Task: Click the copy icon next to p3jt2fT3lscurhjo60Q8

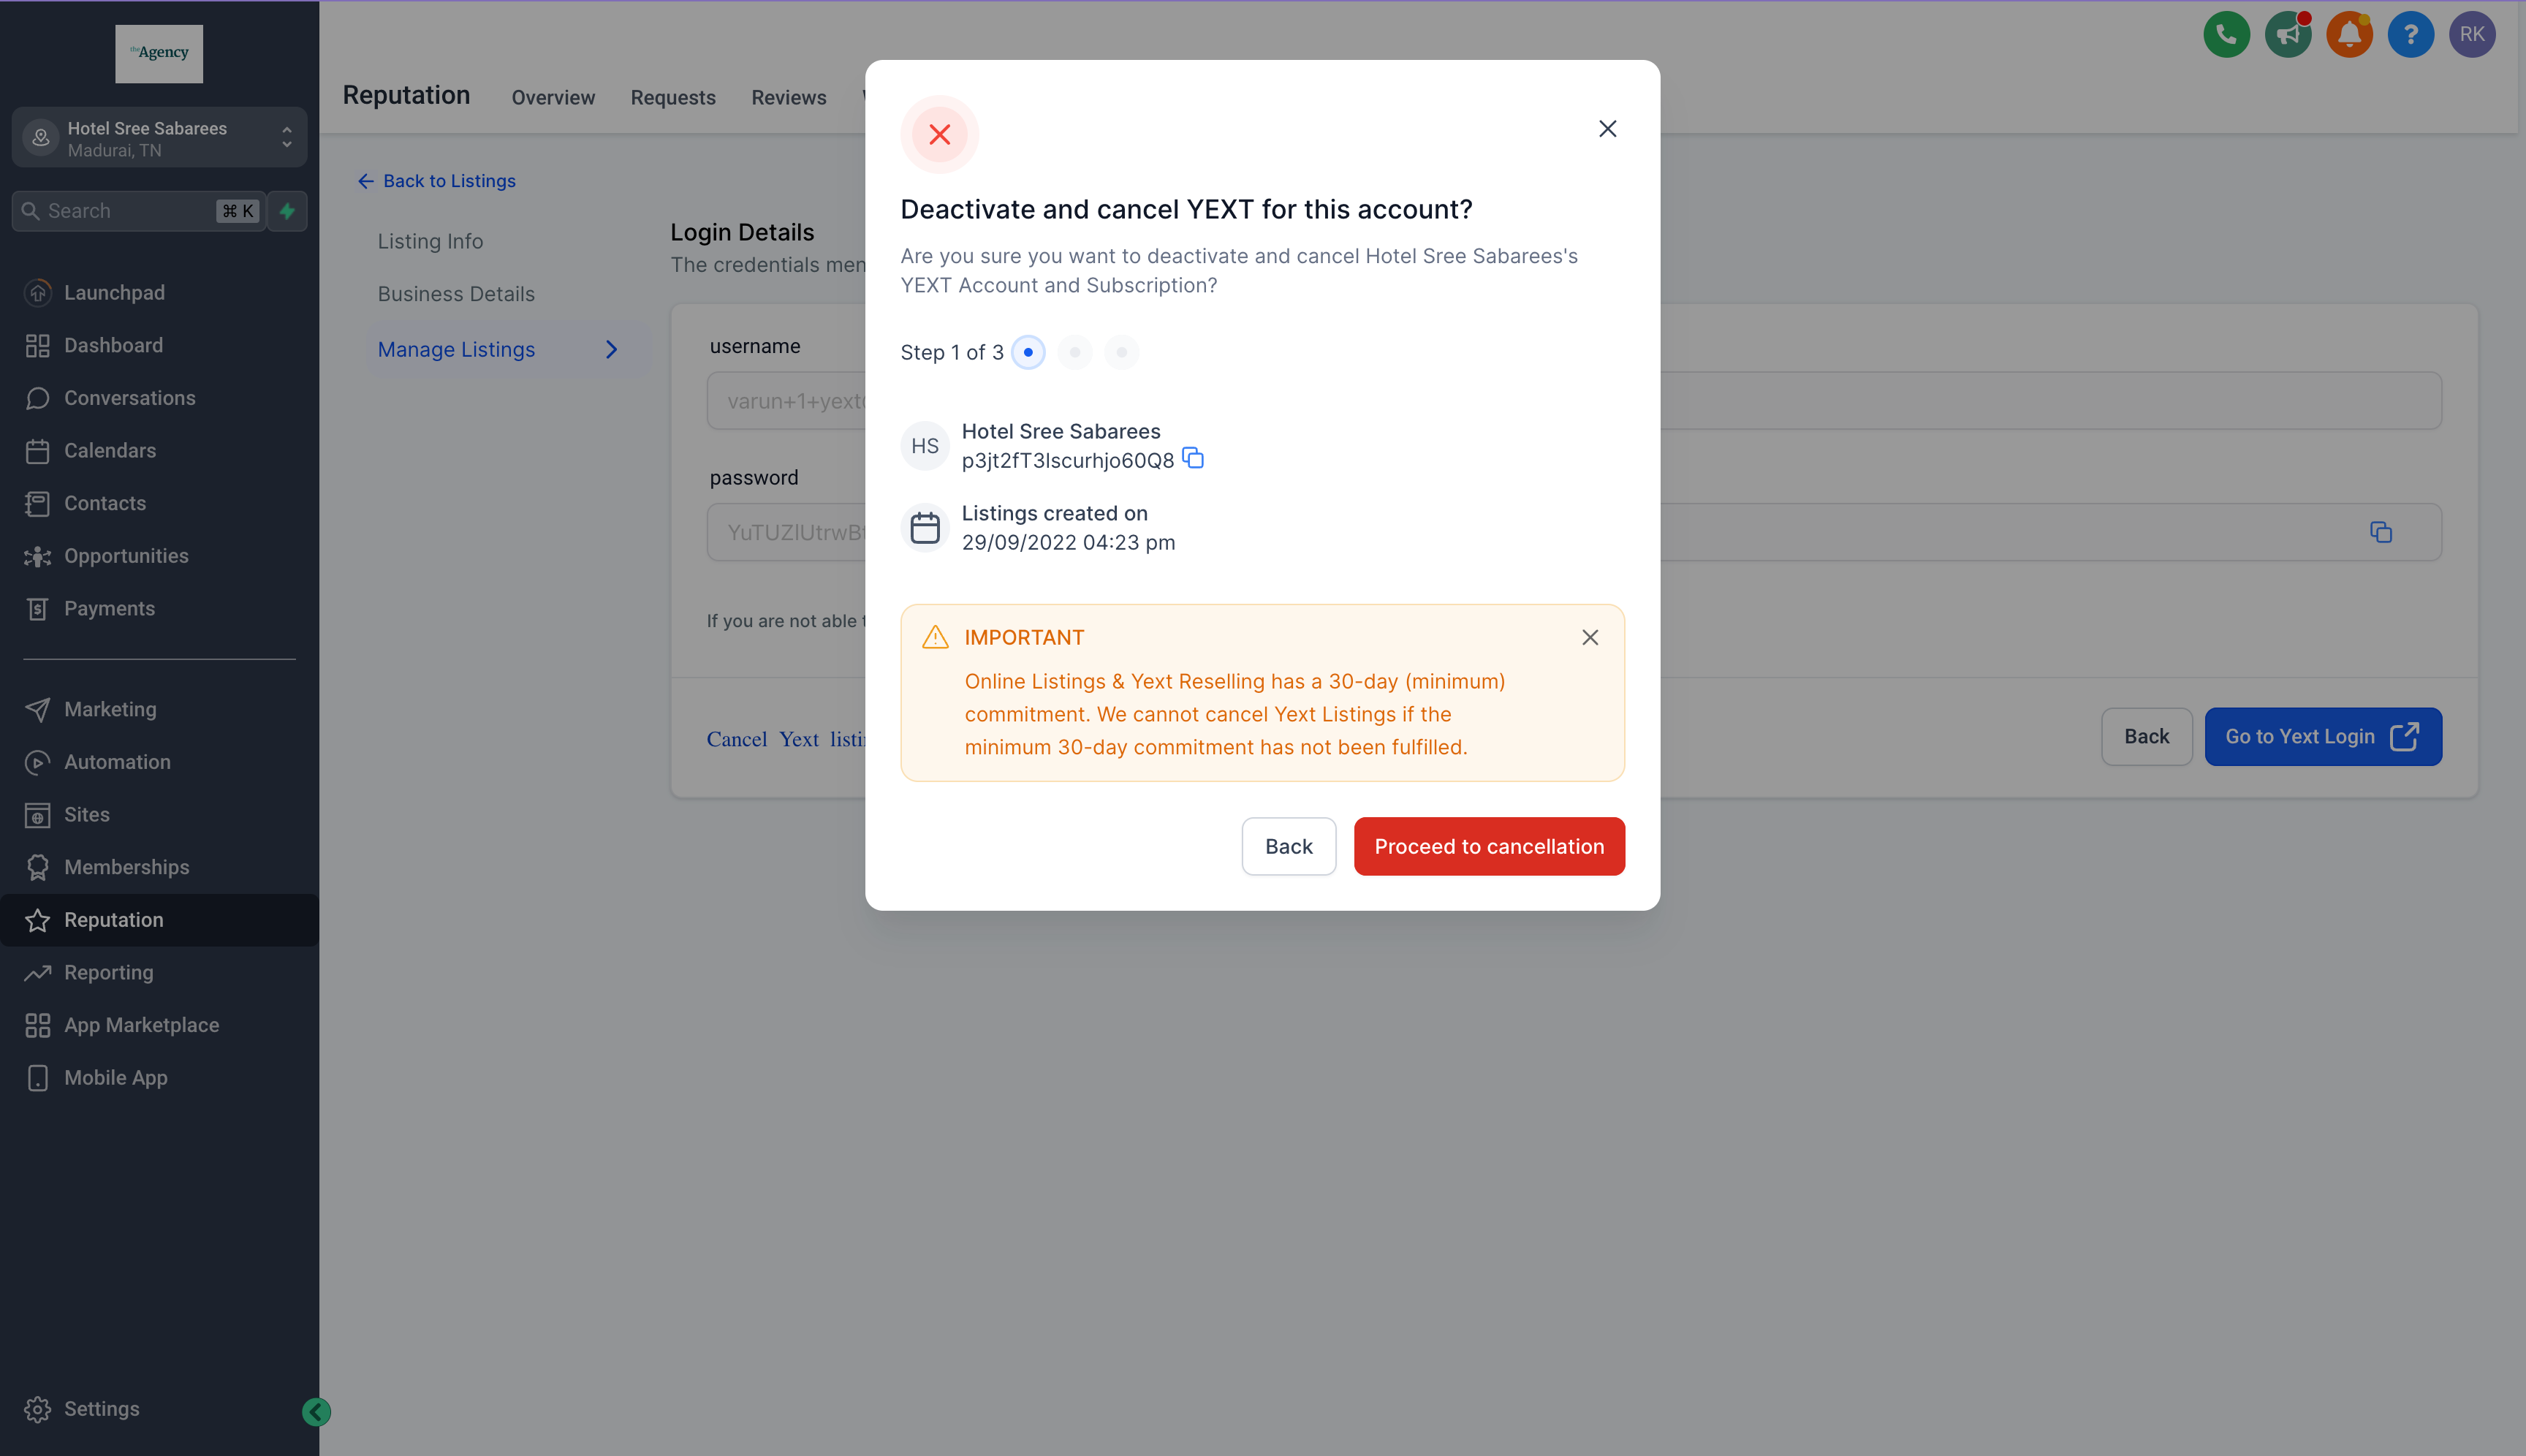Action: coord(1194,458)
